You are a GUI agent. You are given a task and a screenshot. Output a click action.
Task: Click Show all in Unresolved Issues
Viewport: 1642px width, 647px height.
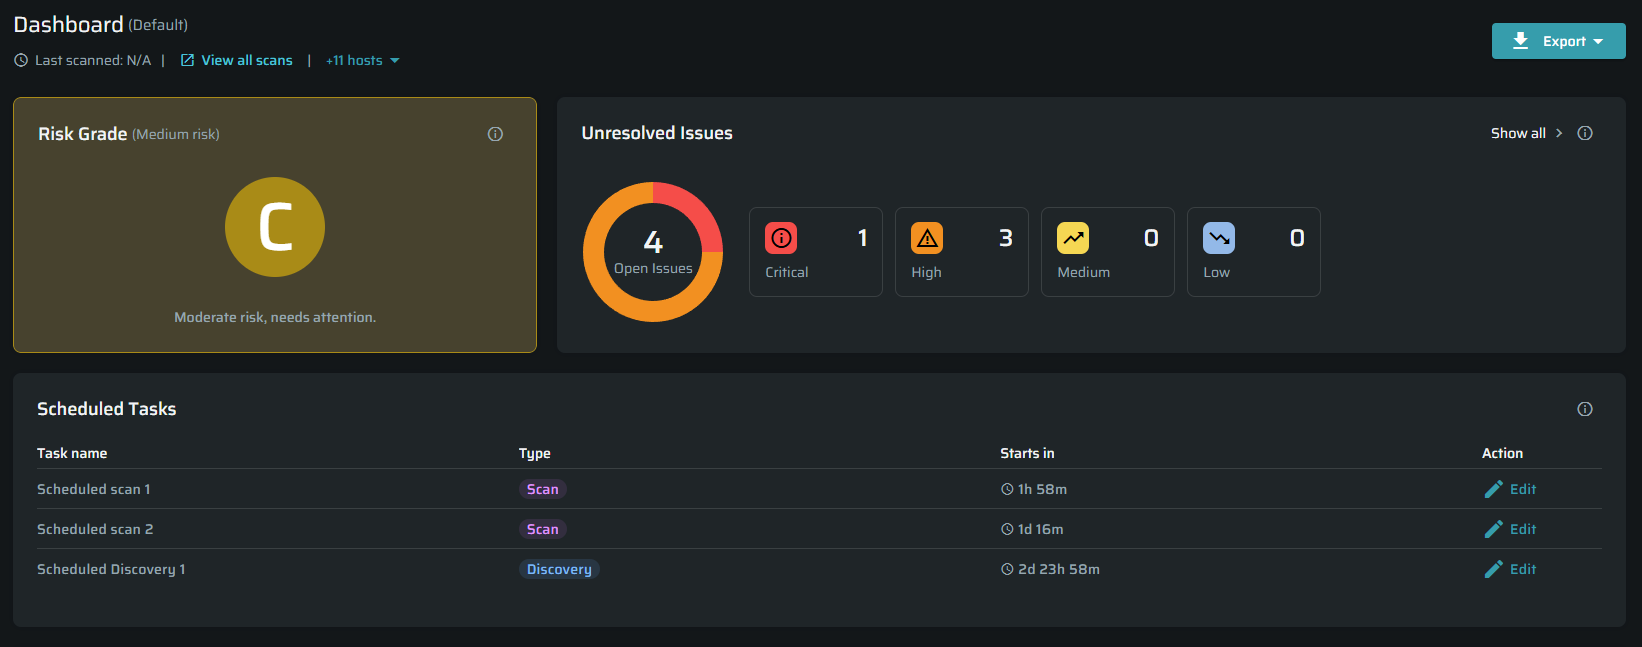1518,133
